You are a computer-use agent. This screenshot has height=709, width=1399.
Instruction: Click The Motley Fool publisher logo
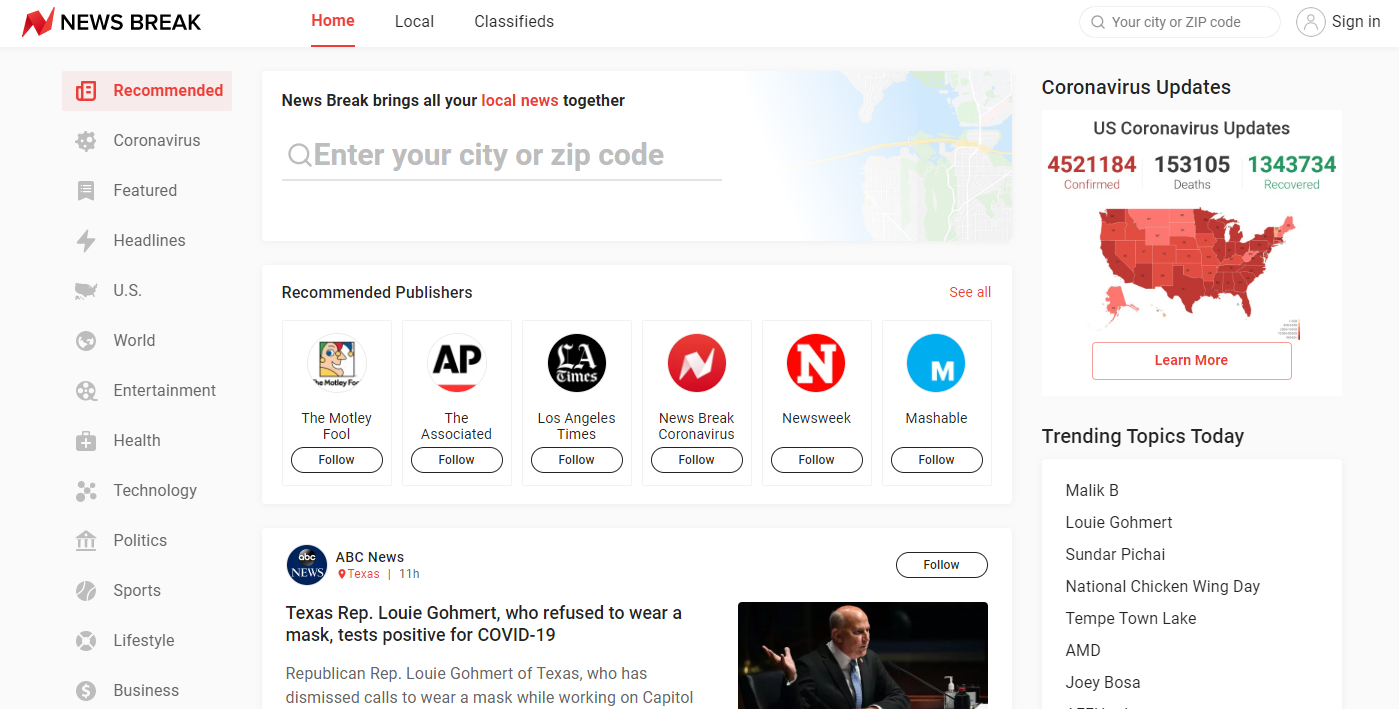pyautogui.click(x=337, y=363)
